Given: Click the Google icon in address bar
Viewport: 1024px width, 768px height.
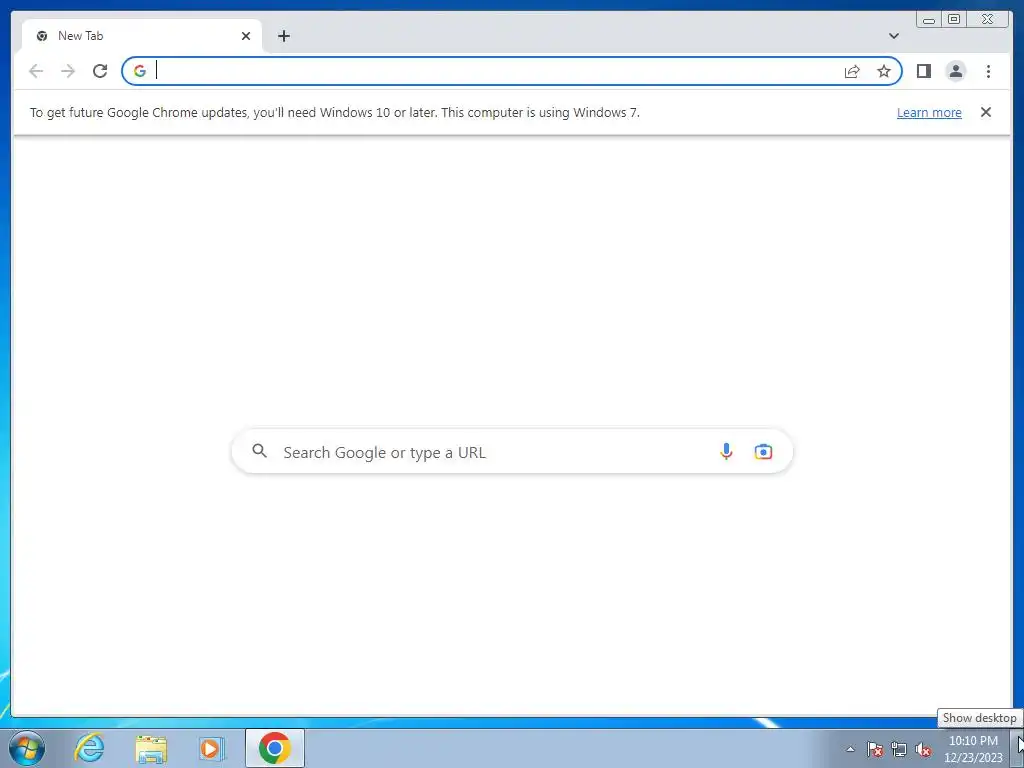Looking at the screenshot, I should click(x=140, y=71).
